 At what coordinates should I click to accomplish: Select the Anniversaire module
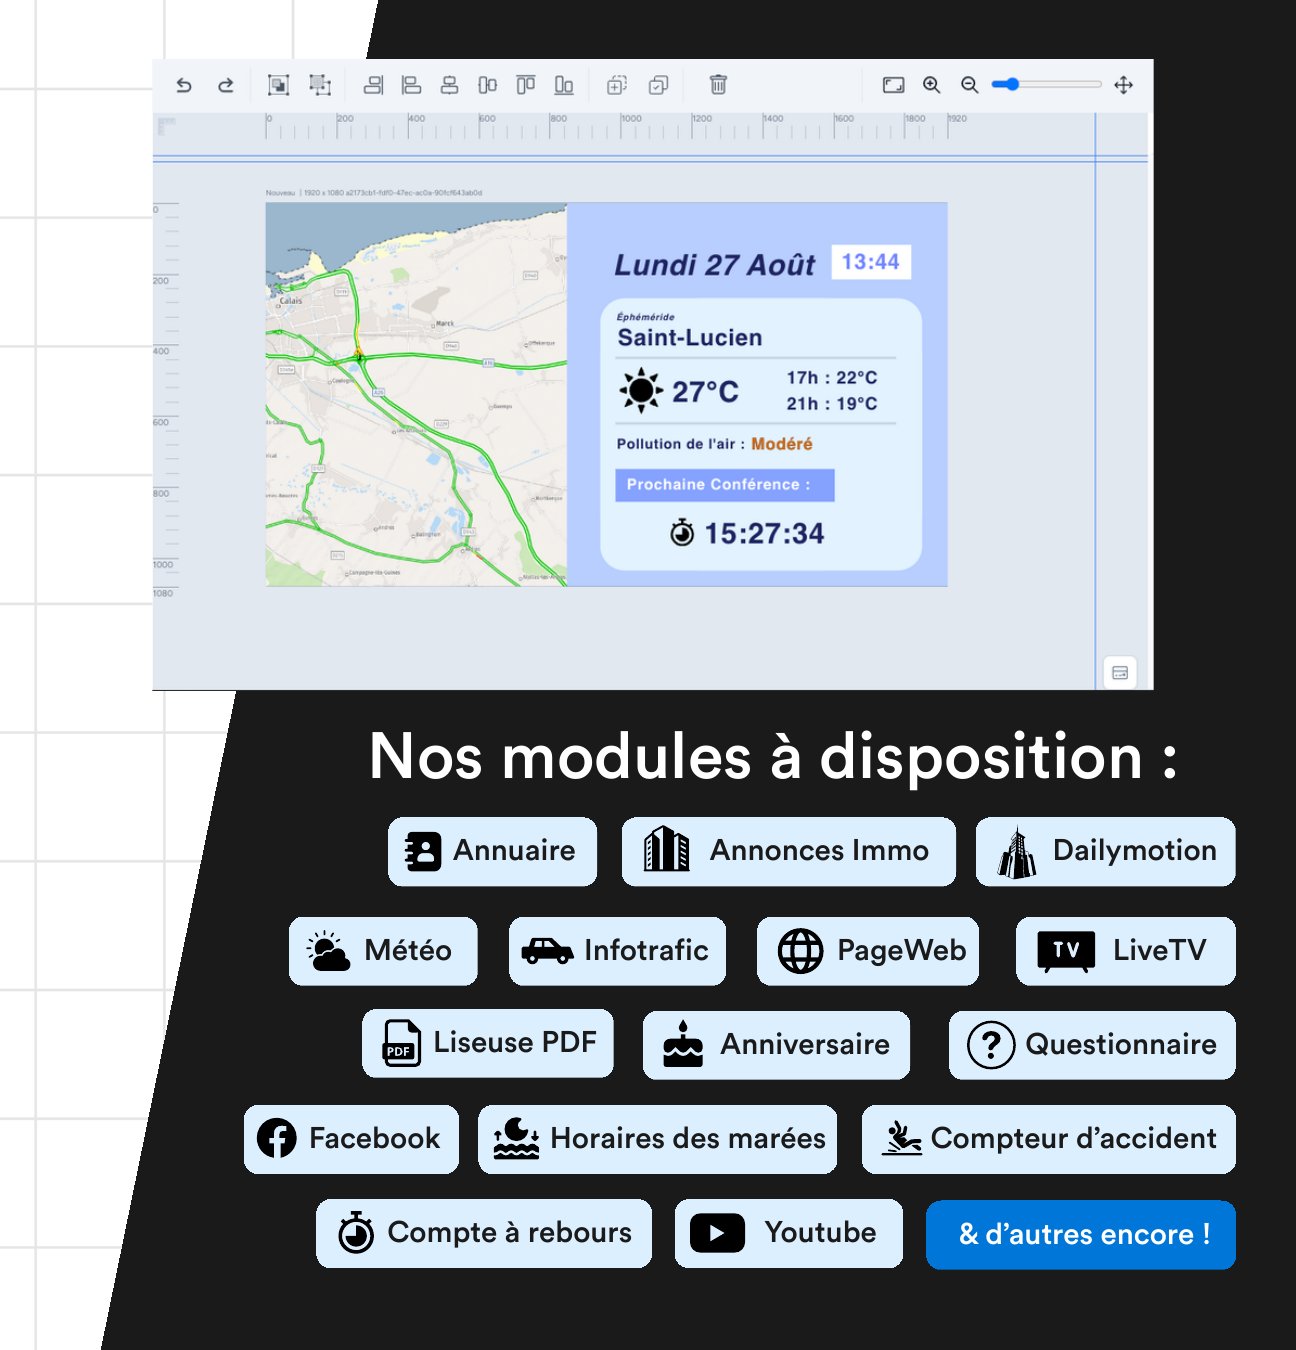click(x=777, y=1045)
